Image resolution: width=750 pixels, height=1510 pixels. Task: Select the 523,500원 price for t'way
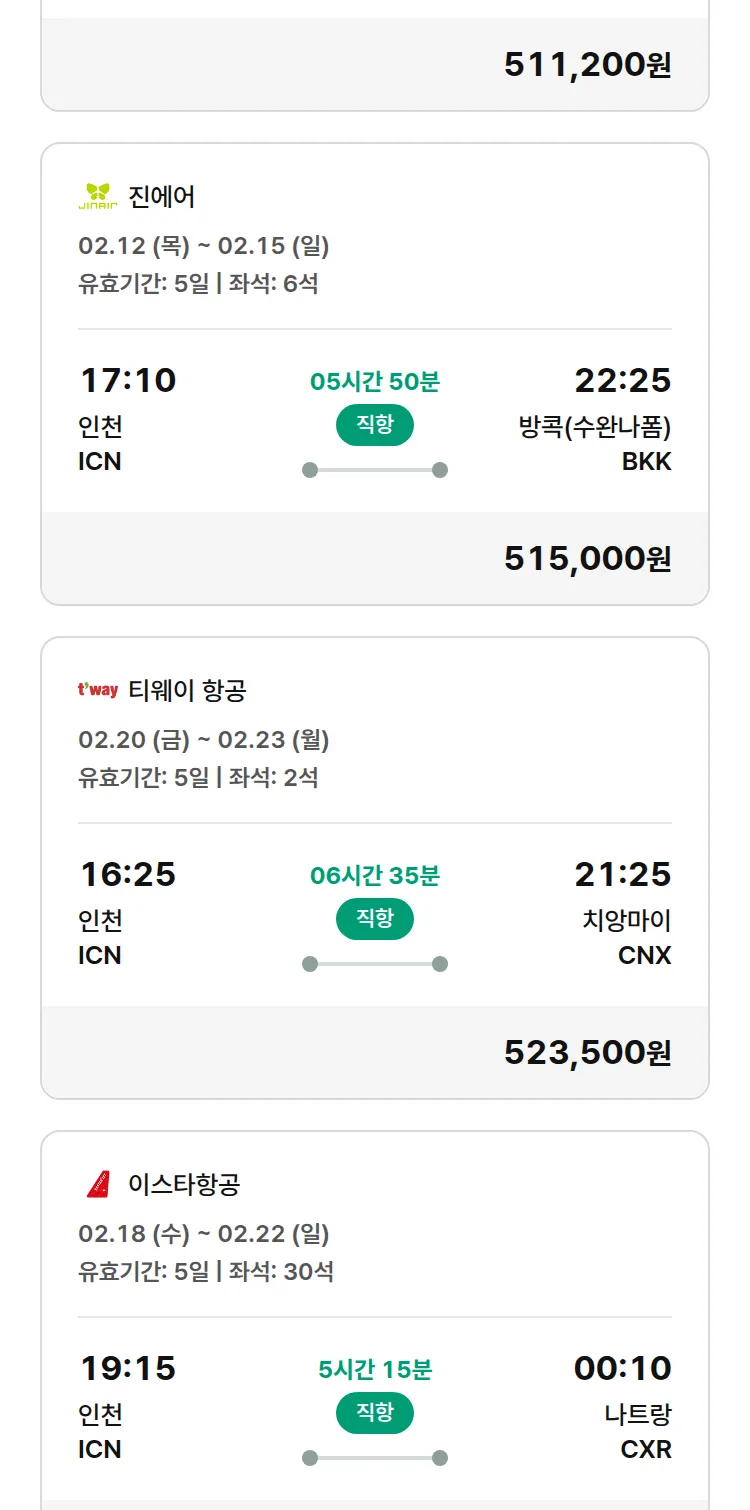pos(587,1052)
